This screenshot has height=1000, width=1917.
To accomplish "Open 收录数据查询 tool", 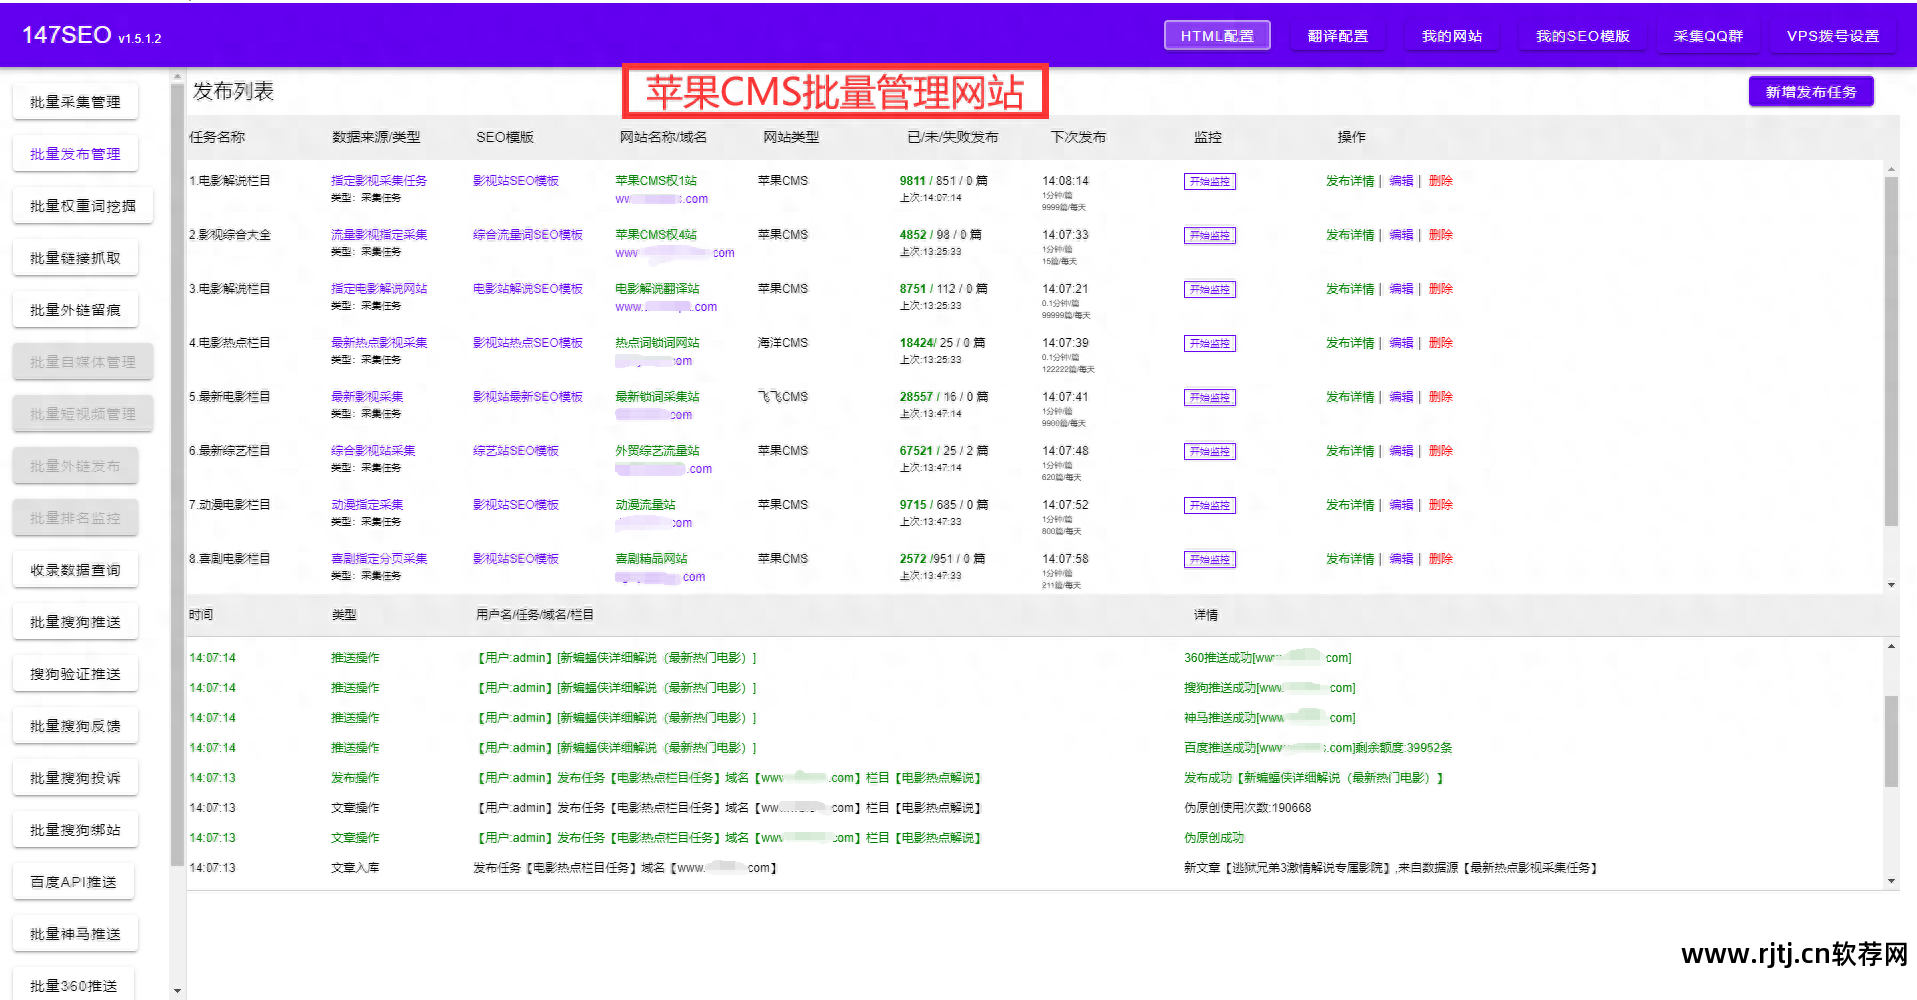I will tap(75, 569).
